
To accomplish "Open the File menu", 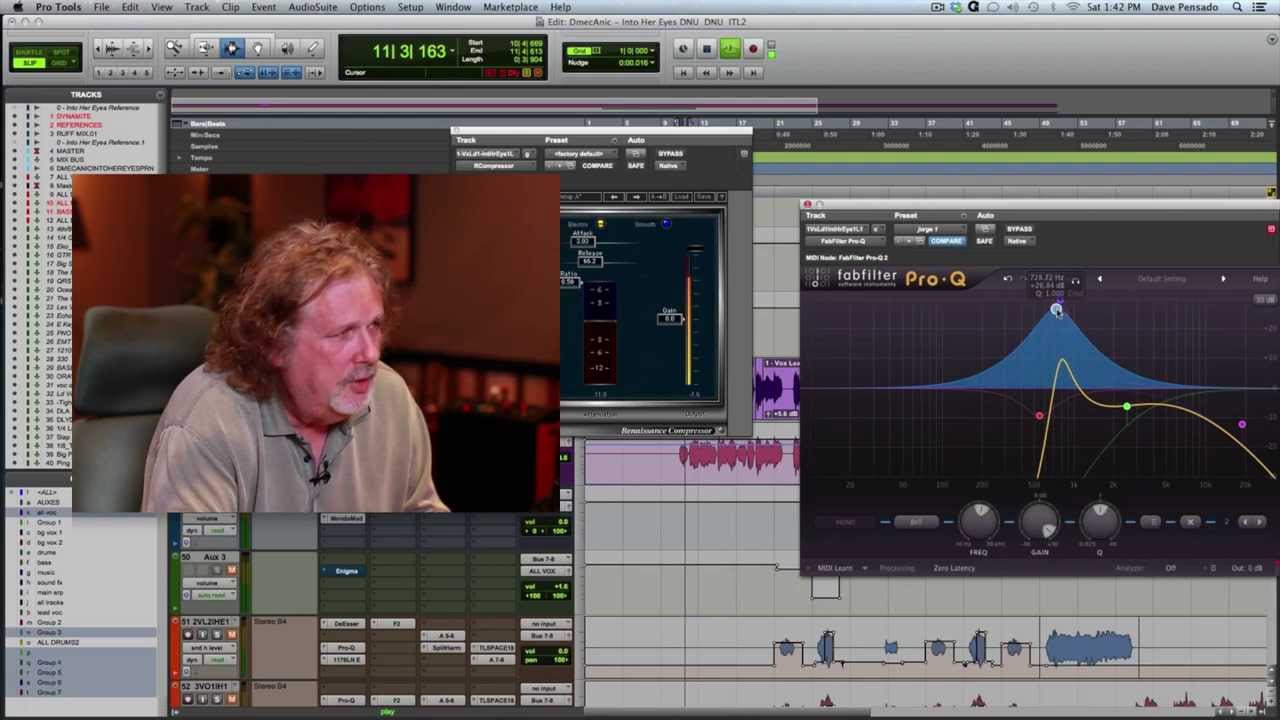I will 102,7.
